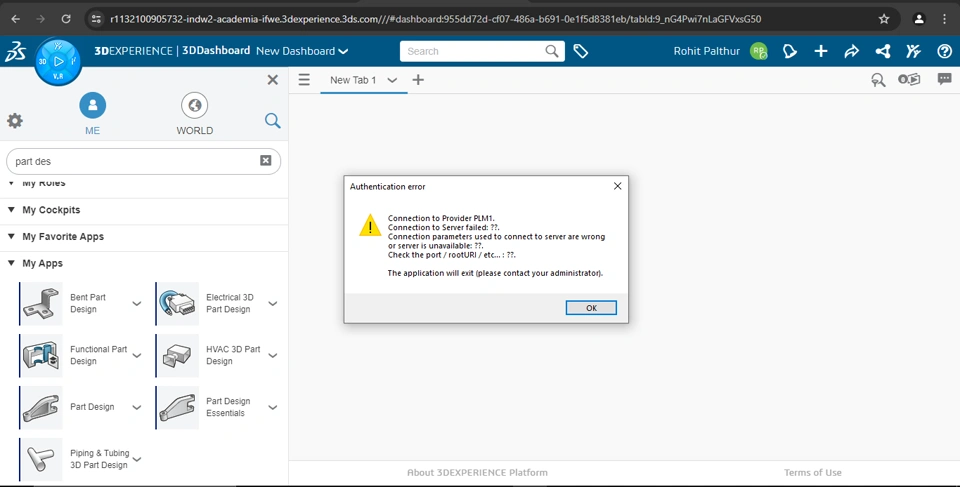960x487 pixels.
Task: Click the co-review presentation icon
Action: pos(909,80)
